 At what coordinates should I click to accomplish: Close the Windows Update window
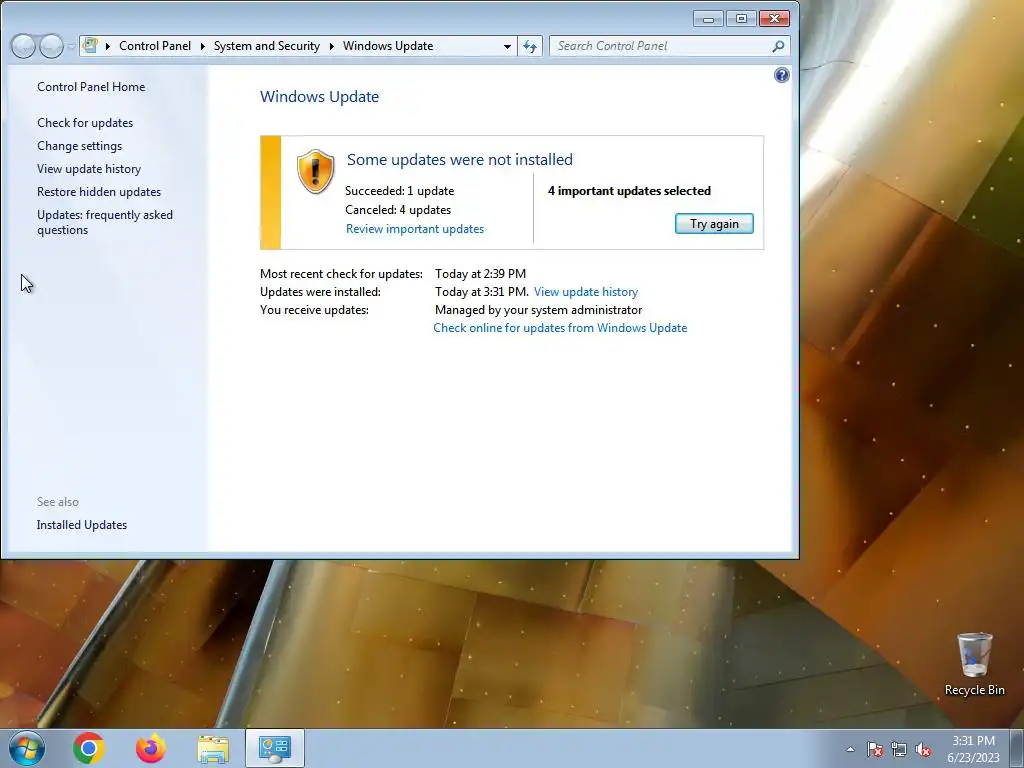tap(774, 18)
